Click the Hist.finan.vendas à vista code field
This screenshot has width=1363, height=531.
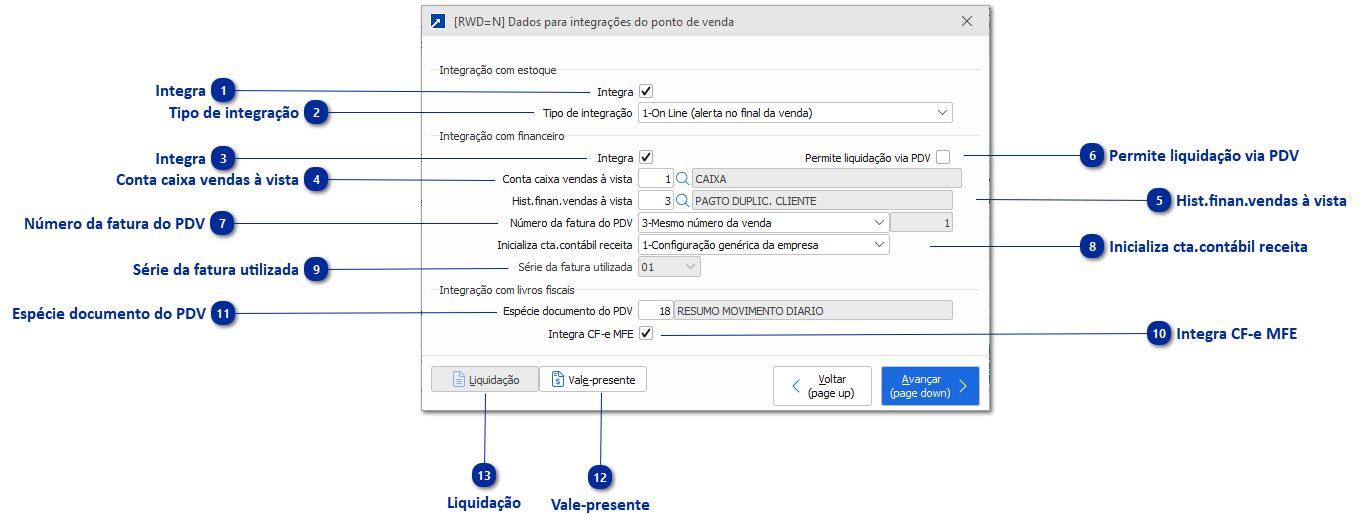[656, 201]
